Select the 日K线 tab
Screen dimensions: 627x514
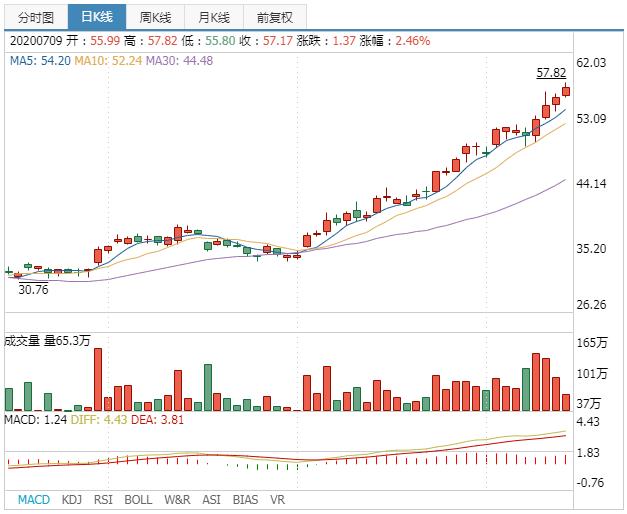(x=97, y=17)
